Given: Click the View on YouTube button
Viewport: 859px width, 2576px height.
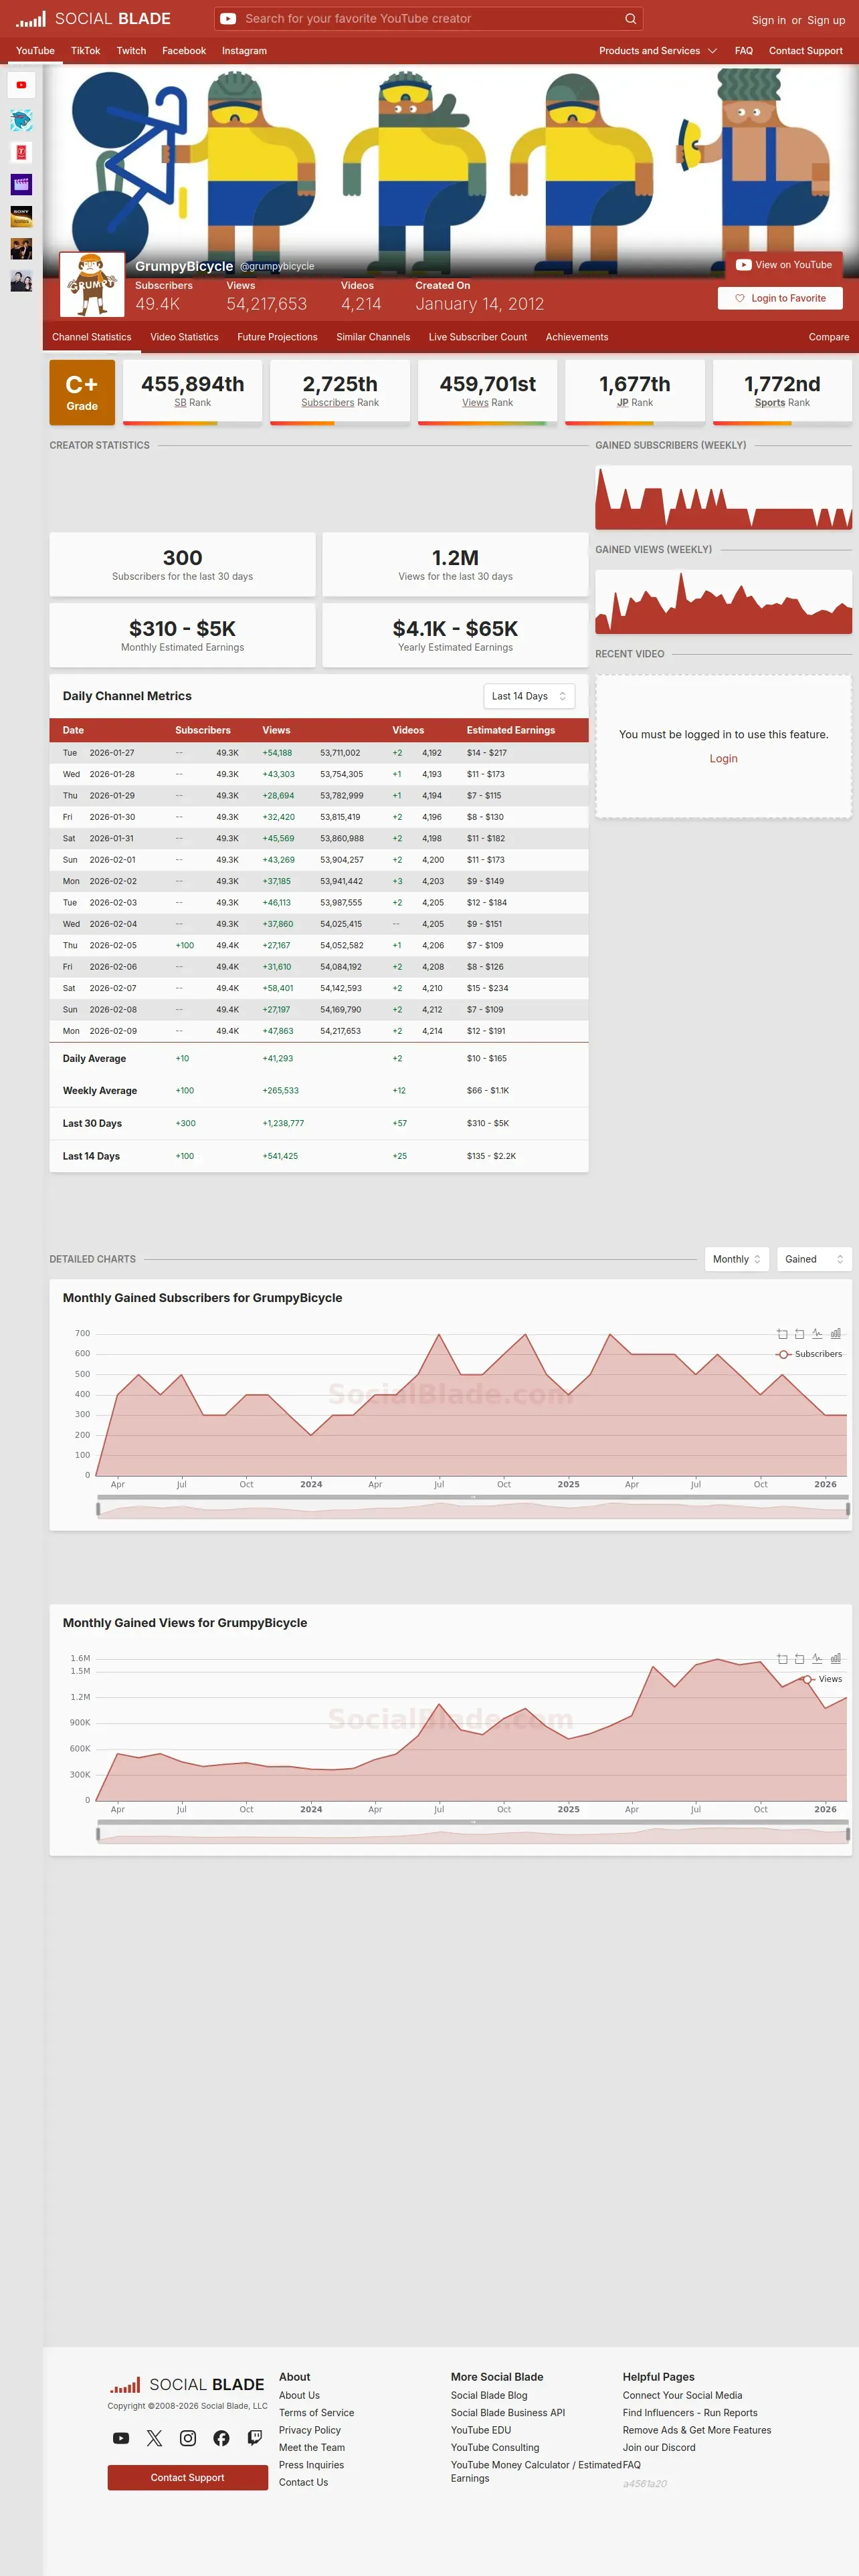Looking at the screenshot, I should point(784,265).
